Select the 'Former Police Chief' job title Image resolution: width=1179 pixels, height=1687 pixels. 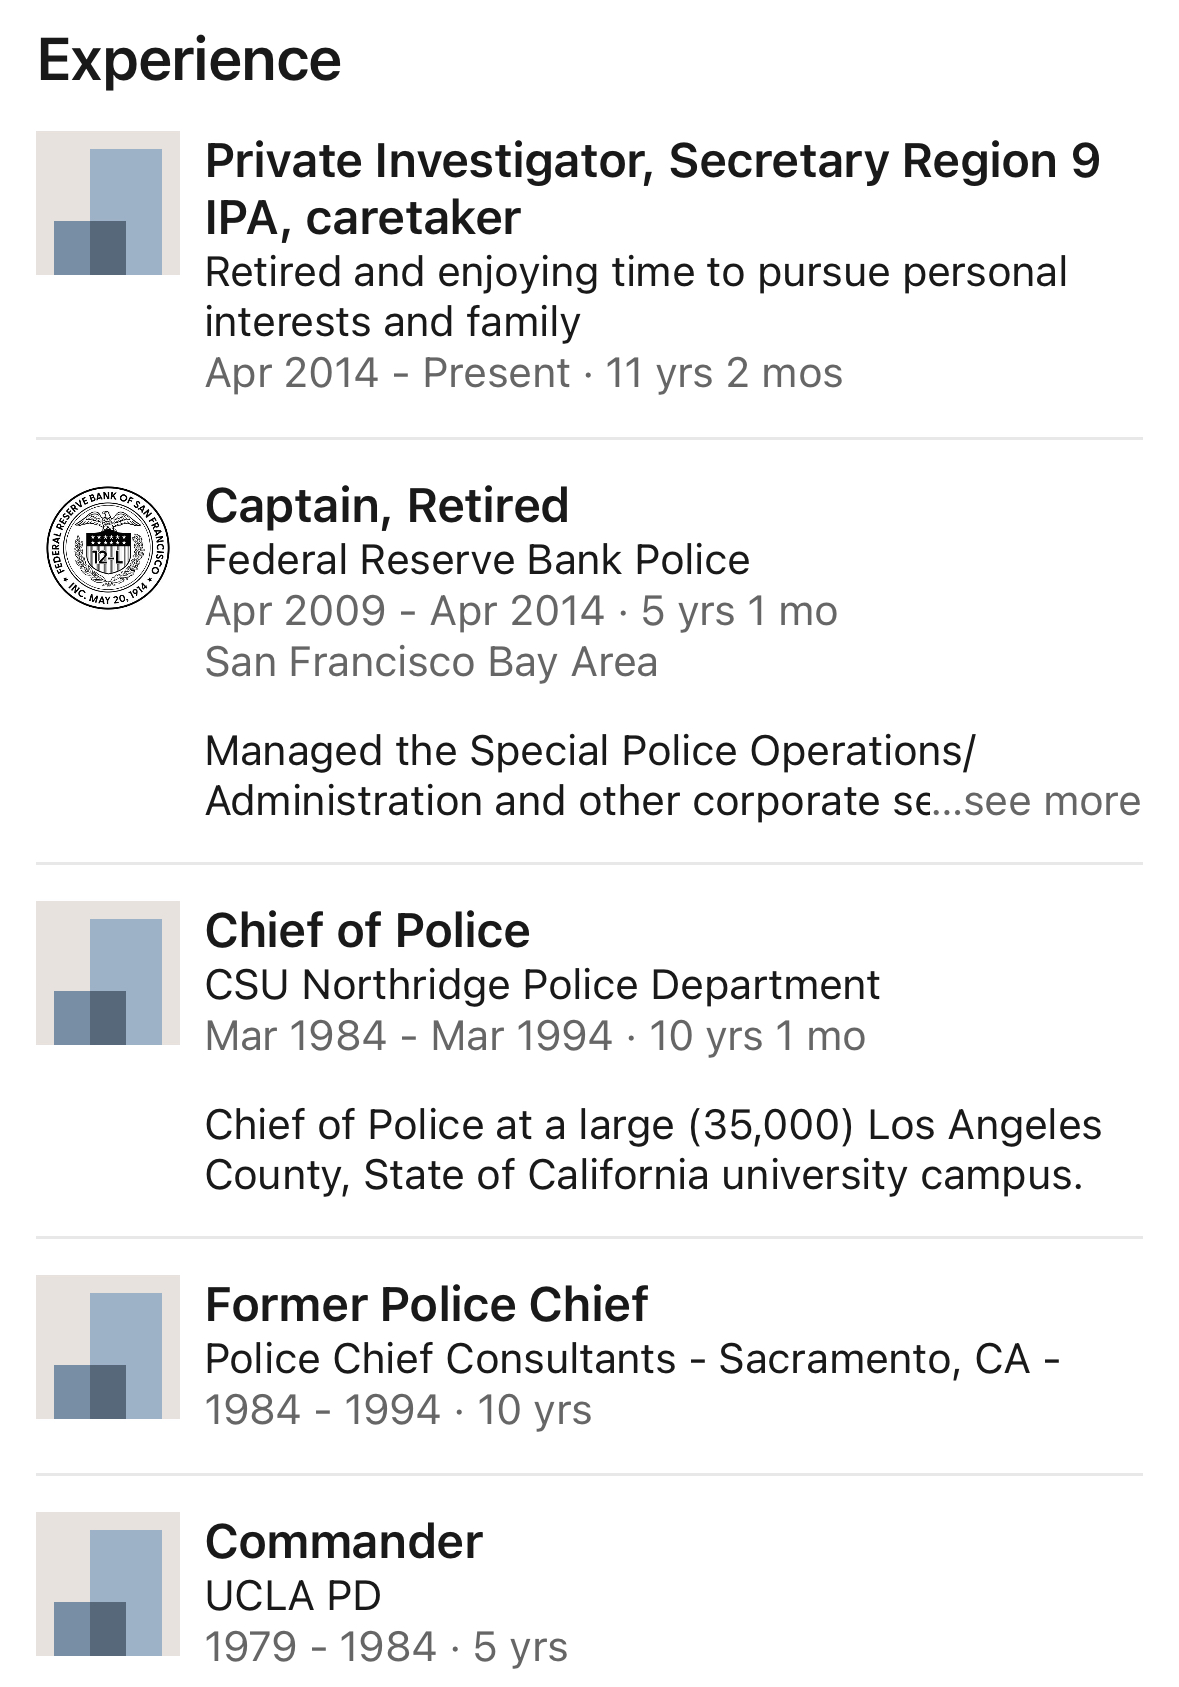[x=426, y=1305]
